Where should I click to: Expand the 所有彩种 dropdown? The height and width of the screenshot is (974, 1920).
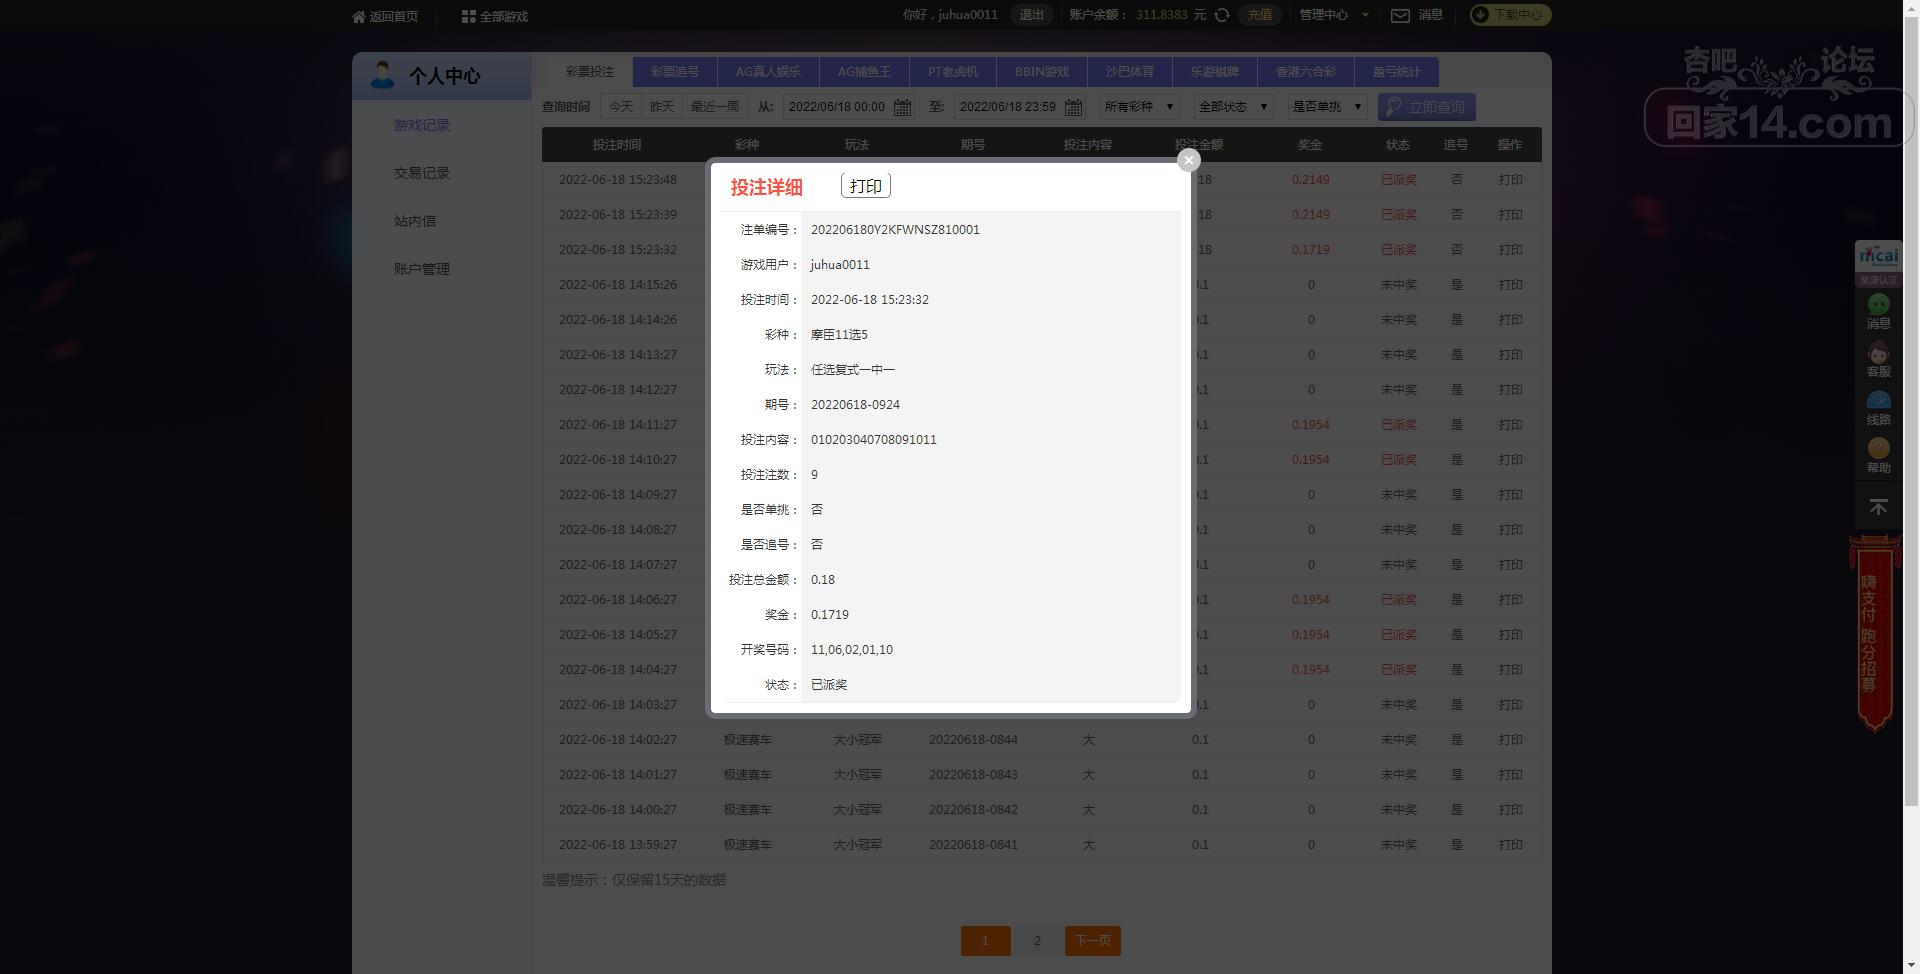point(1139,107)
